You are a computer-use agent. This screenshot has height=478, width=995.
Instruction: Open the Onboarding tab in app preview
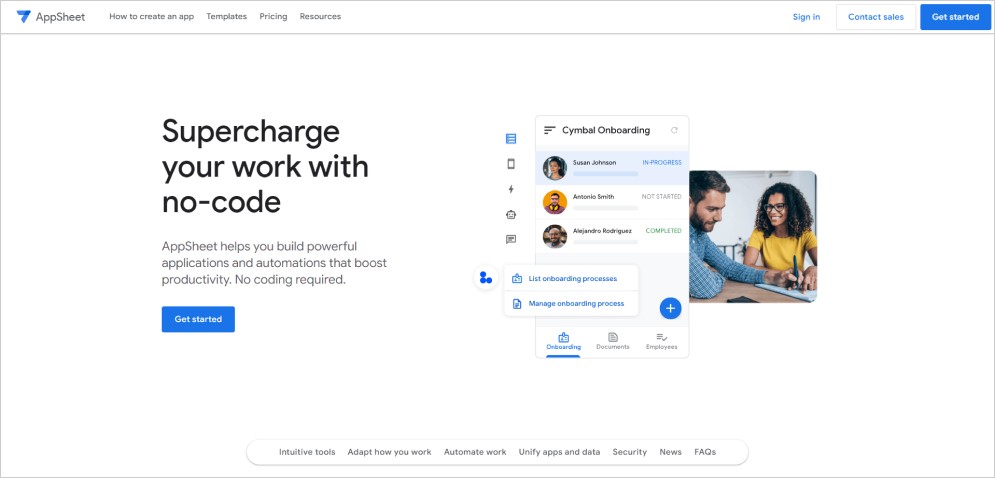click(563, 341)
